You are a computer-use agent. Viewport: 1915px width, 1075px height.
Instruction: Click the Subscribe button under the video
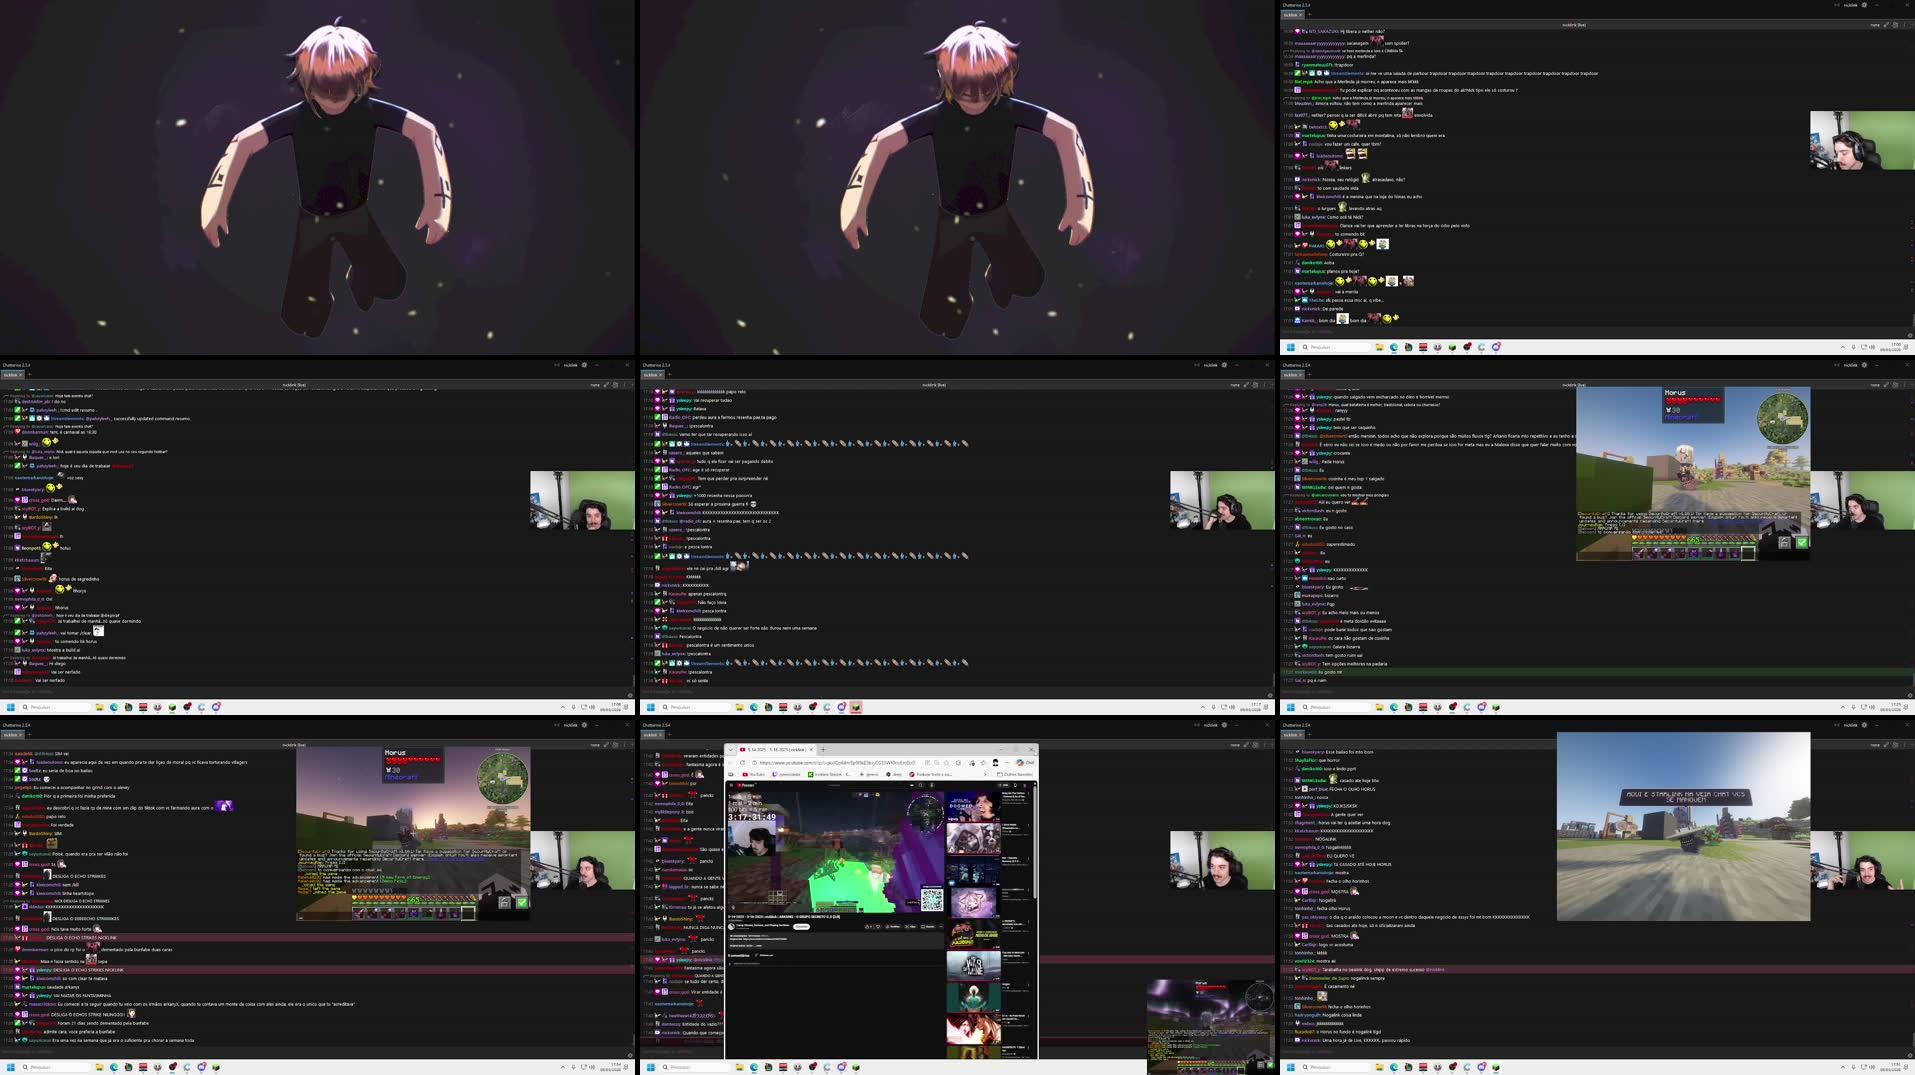[802, 927]
